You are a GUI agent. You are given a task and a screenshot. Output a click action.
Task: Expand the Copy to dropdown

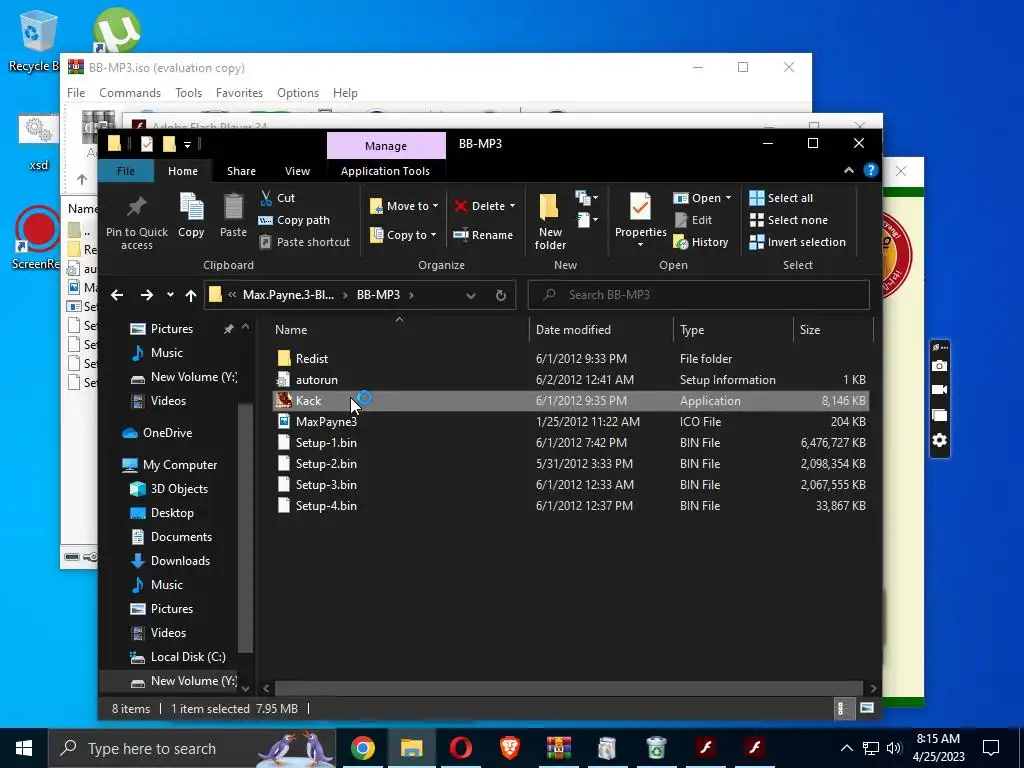[433, 234]
